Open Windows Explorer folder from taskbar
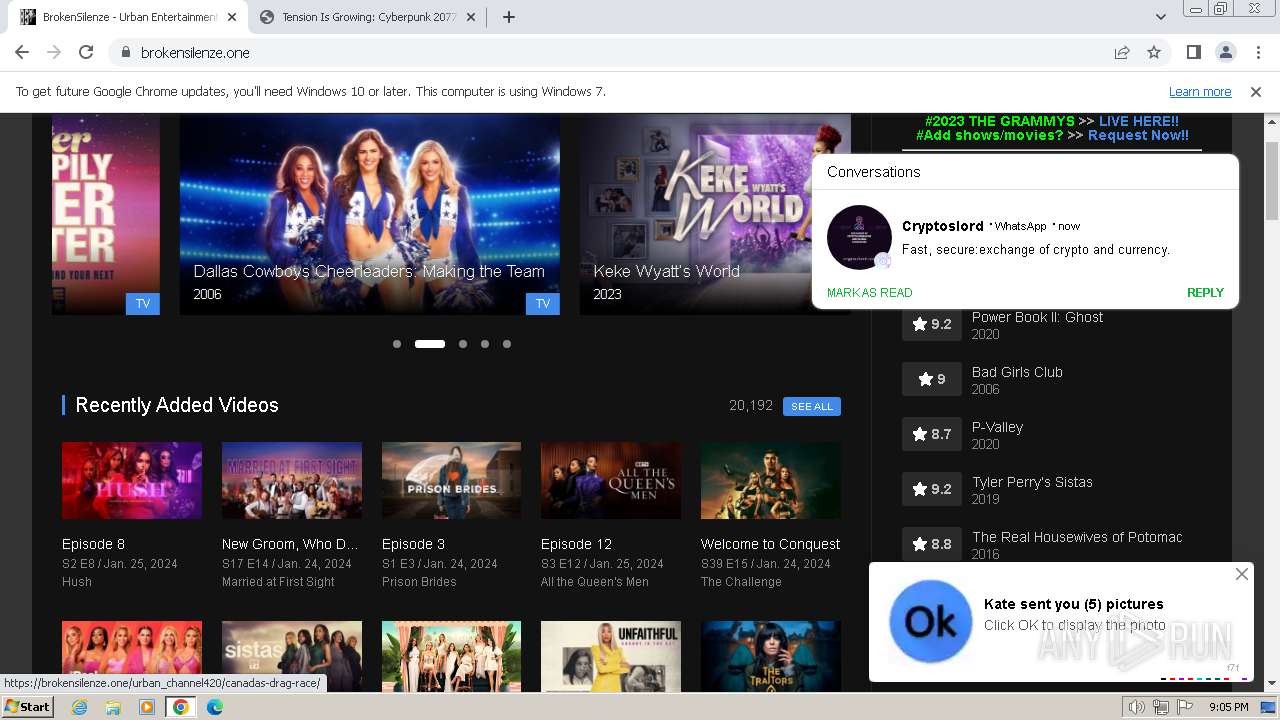The image size is (1280, 720). click(113, 707)
